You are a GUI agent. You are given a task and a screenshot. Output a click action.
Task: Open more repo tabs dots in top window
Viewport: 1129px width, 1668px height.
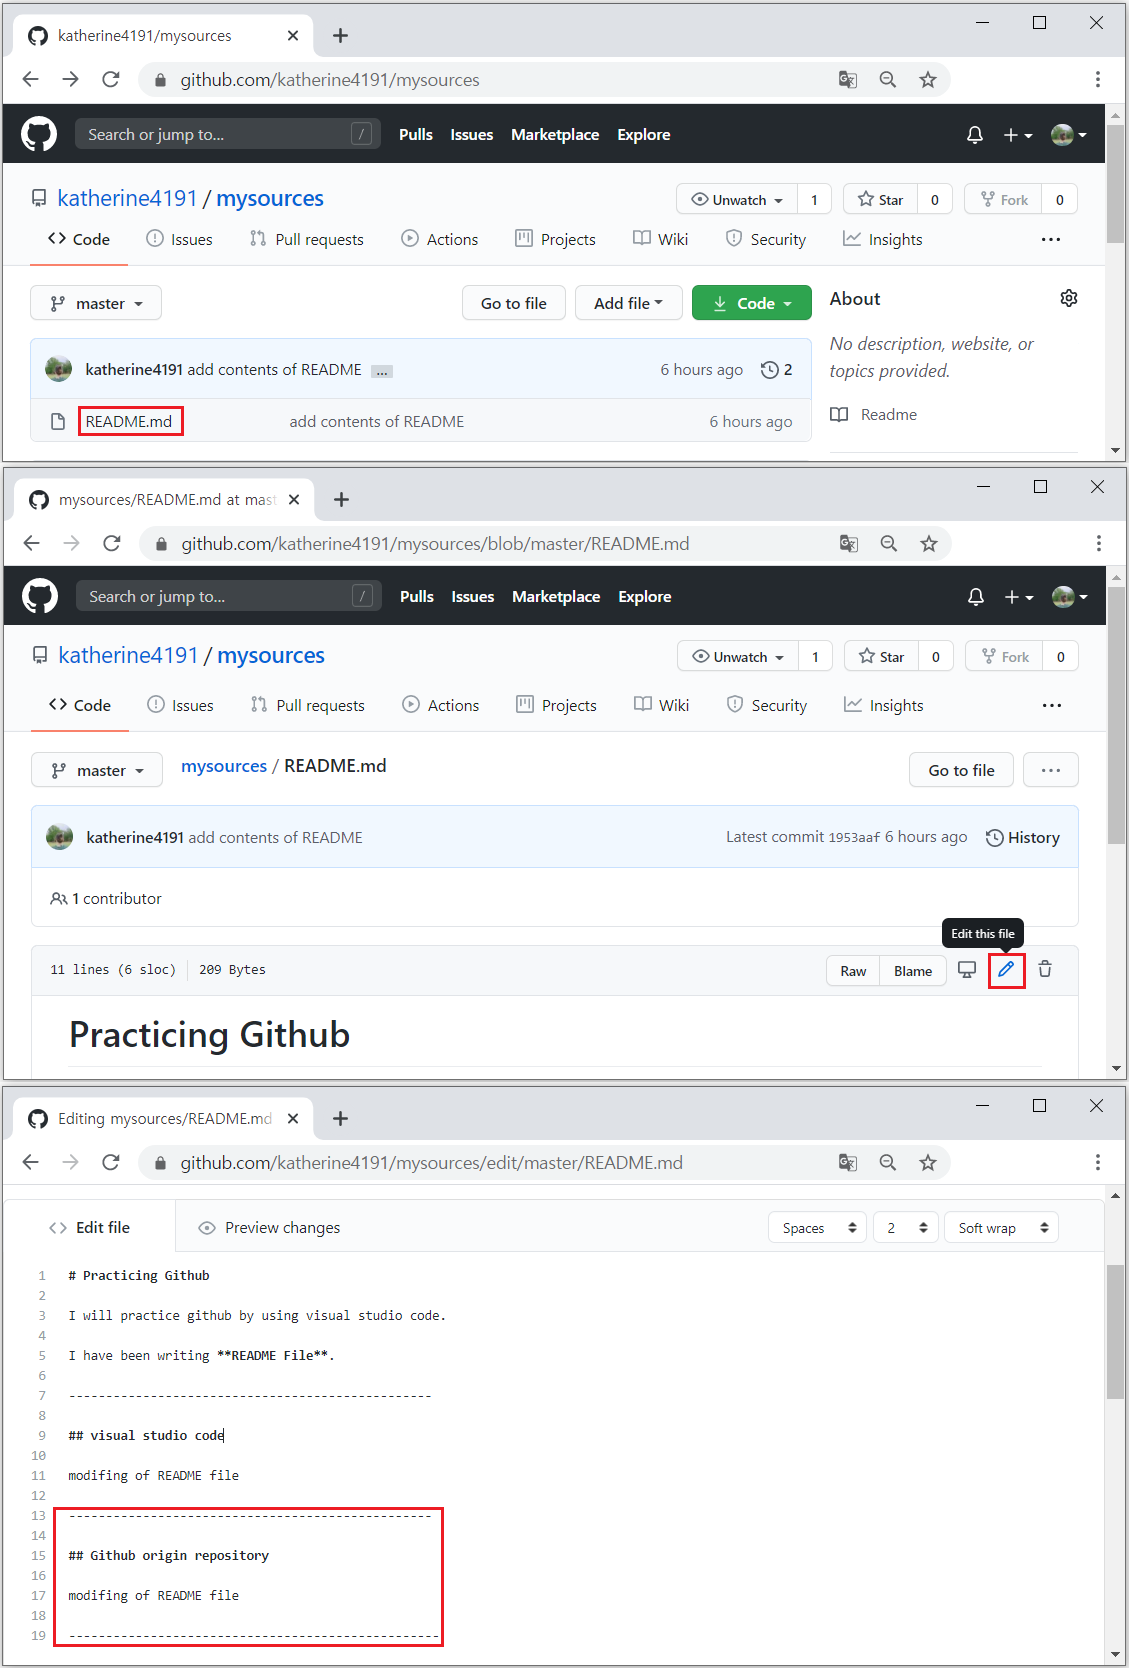1051,240
